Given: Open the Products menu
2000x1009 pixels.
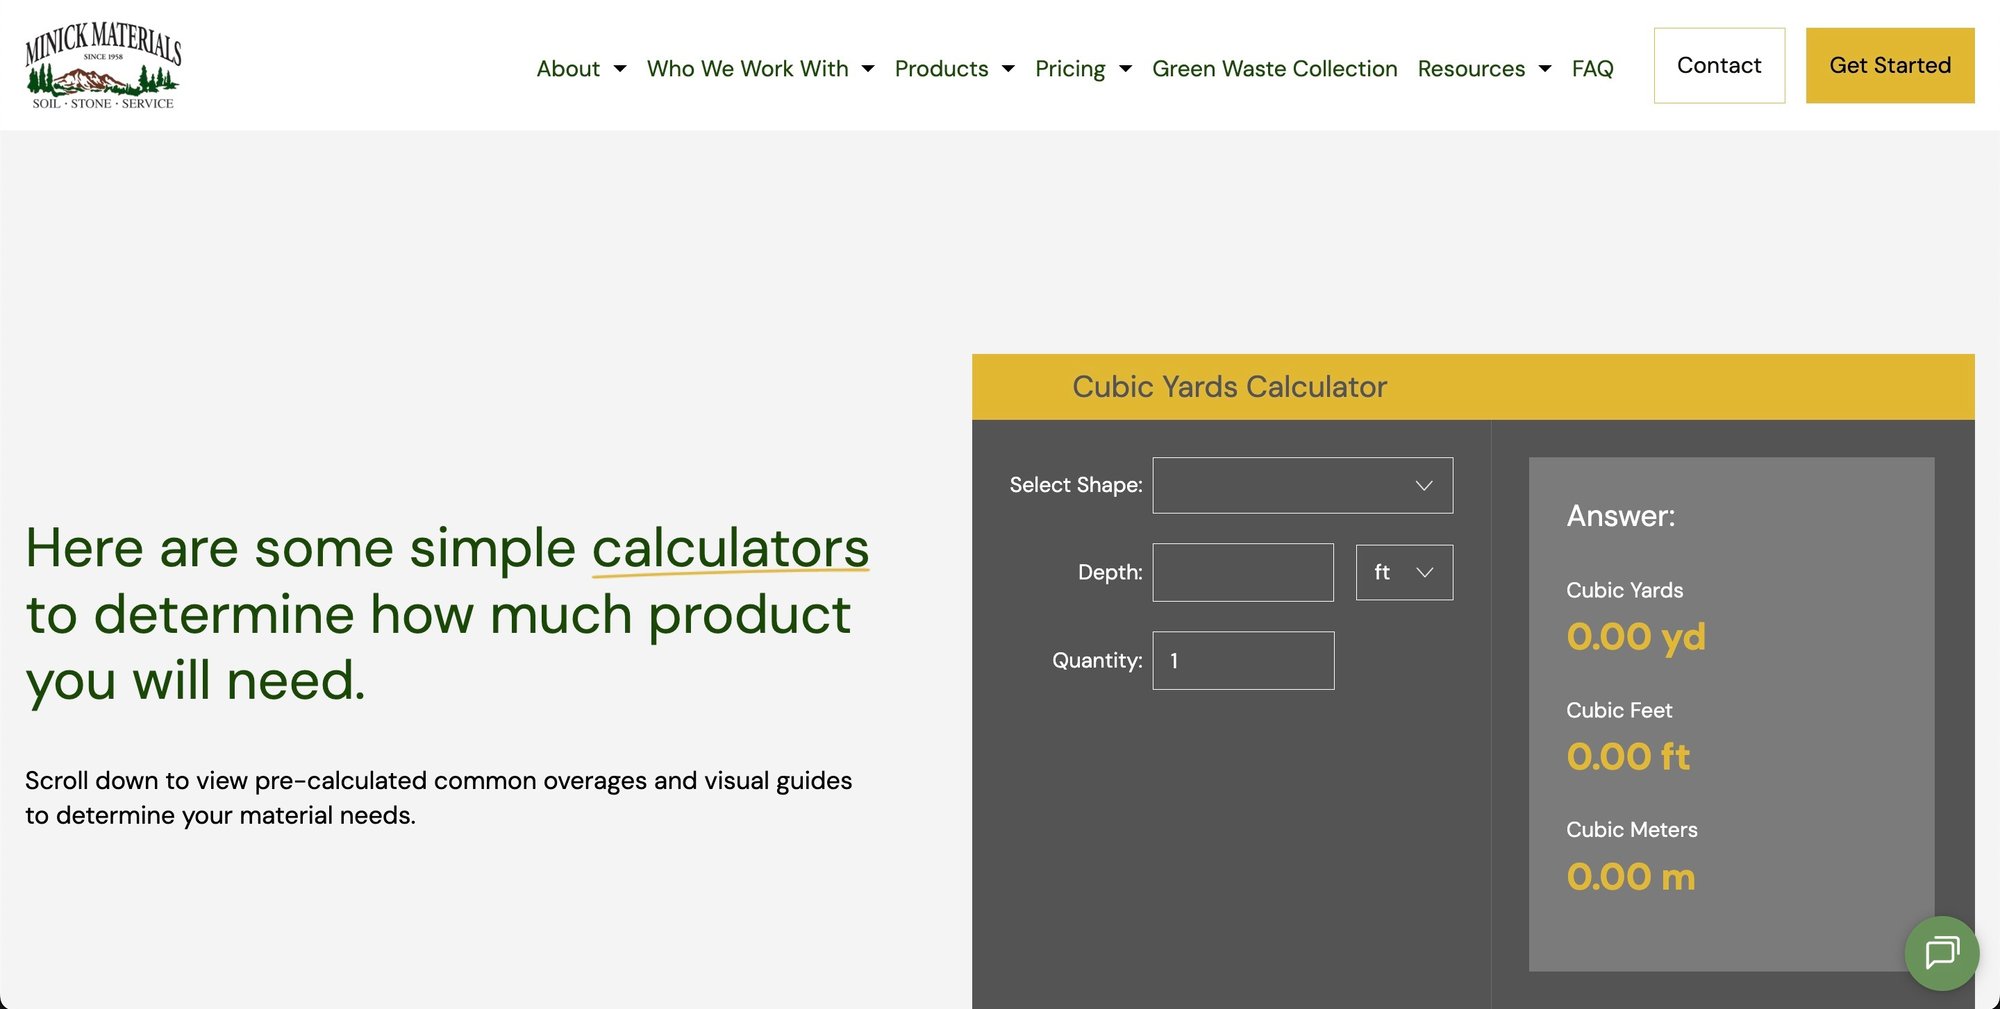Looking at the screenshot, I should 941,68.
